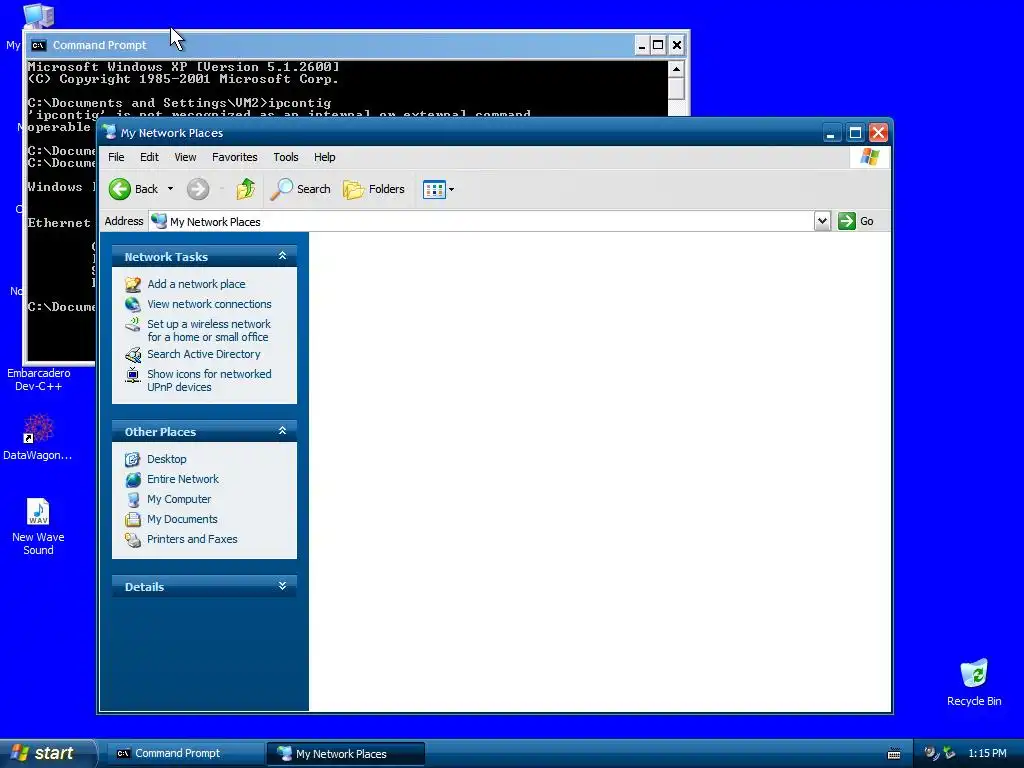The image size is (1024, 768).
Task: Collapse the Network Tasks panel
Action: [x=282, y=256]
